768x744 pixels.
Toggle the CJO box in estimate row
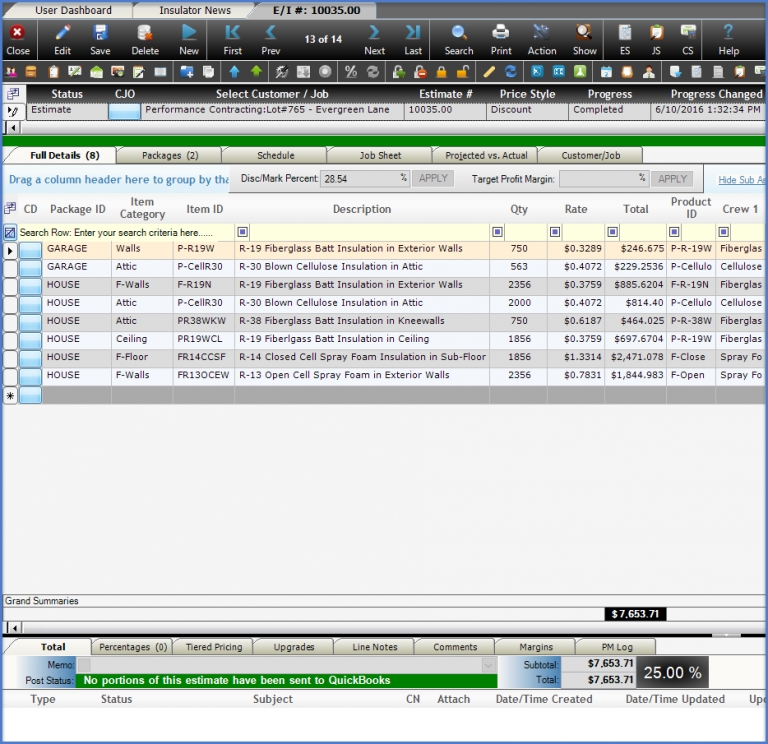pyautogui.click(x=124, y=111)
